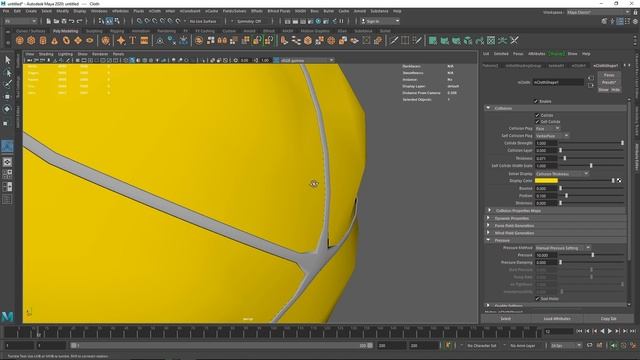Open the Pressure Method dropdown
The width and height of the screenshot is (640, 360).
(x=563, y=248)
